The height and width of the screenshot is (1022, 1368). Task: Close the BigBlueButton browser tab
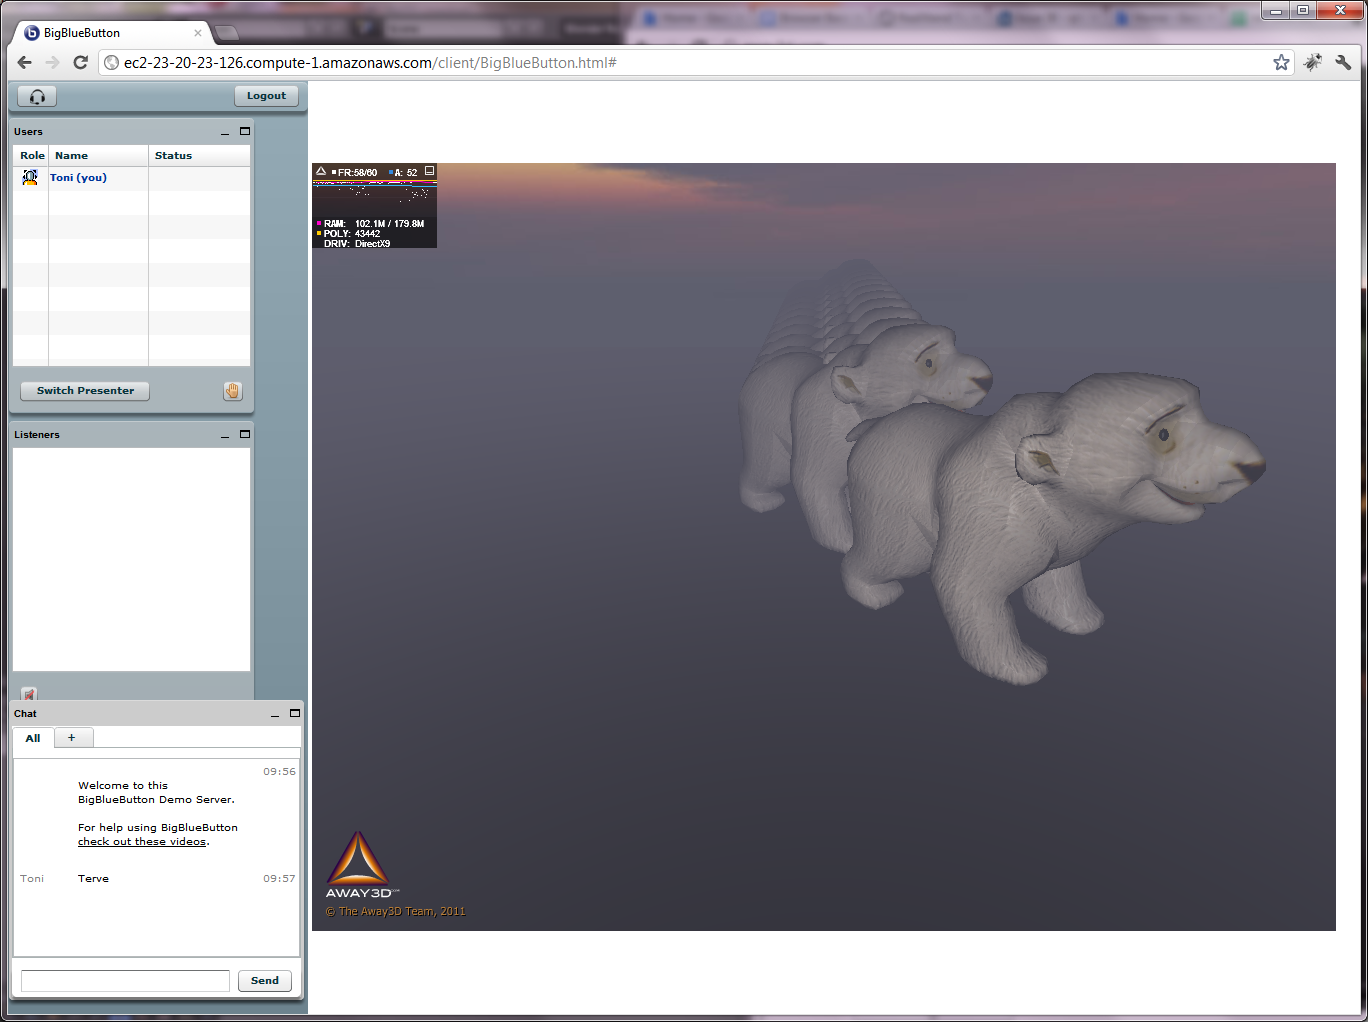coord(198,33)
